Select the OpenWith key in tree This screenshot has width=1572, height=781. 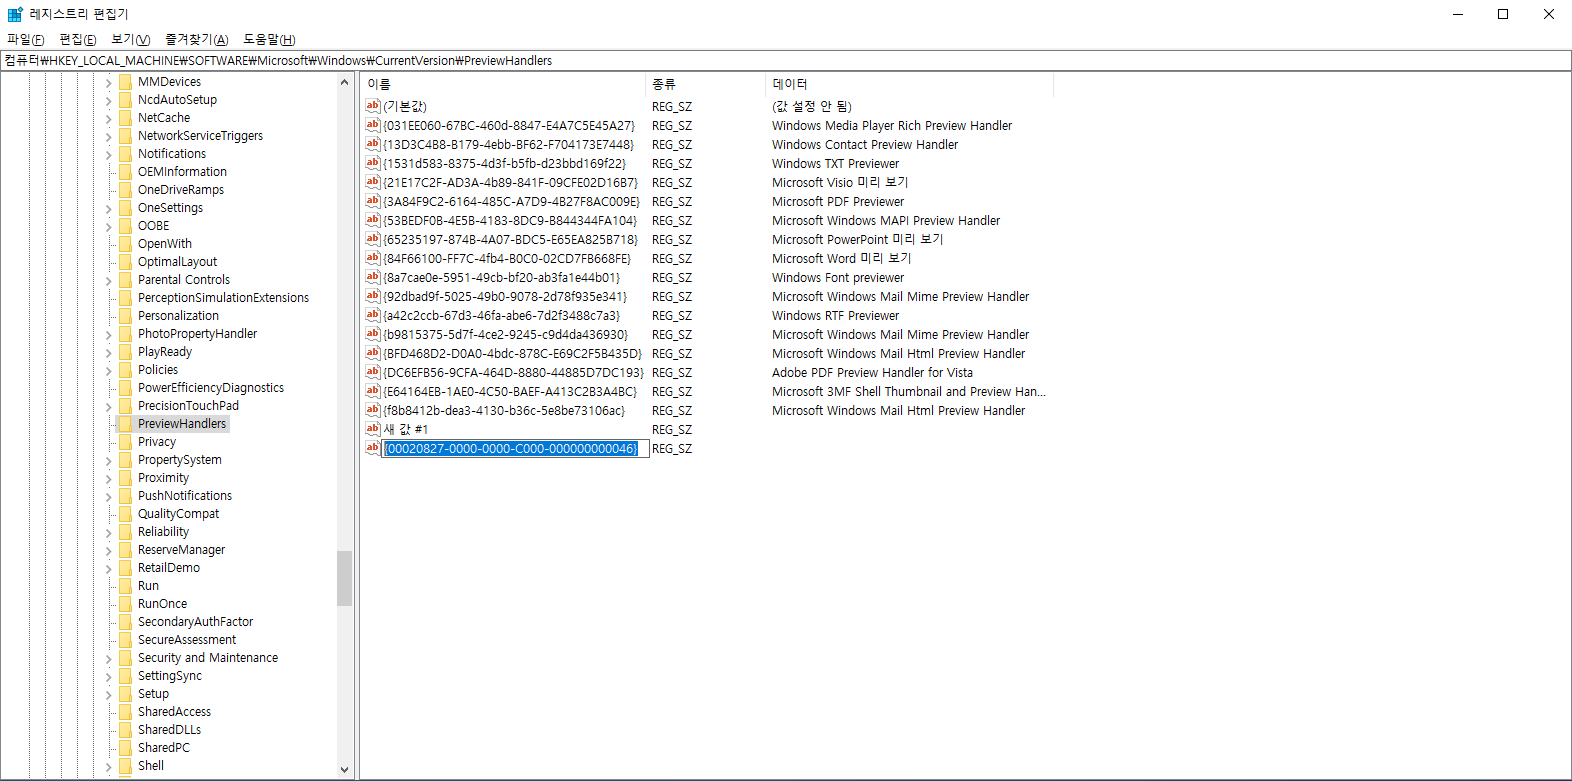coord(165,244)
